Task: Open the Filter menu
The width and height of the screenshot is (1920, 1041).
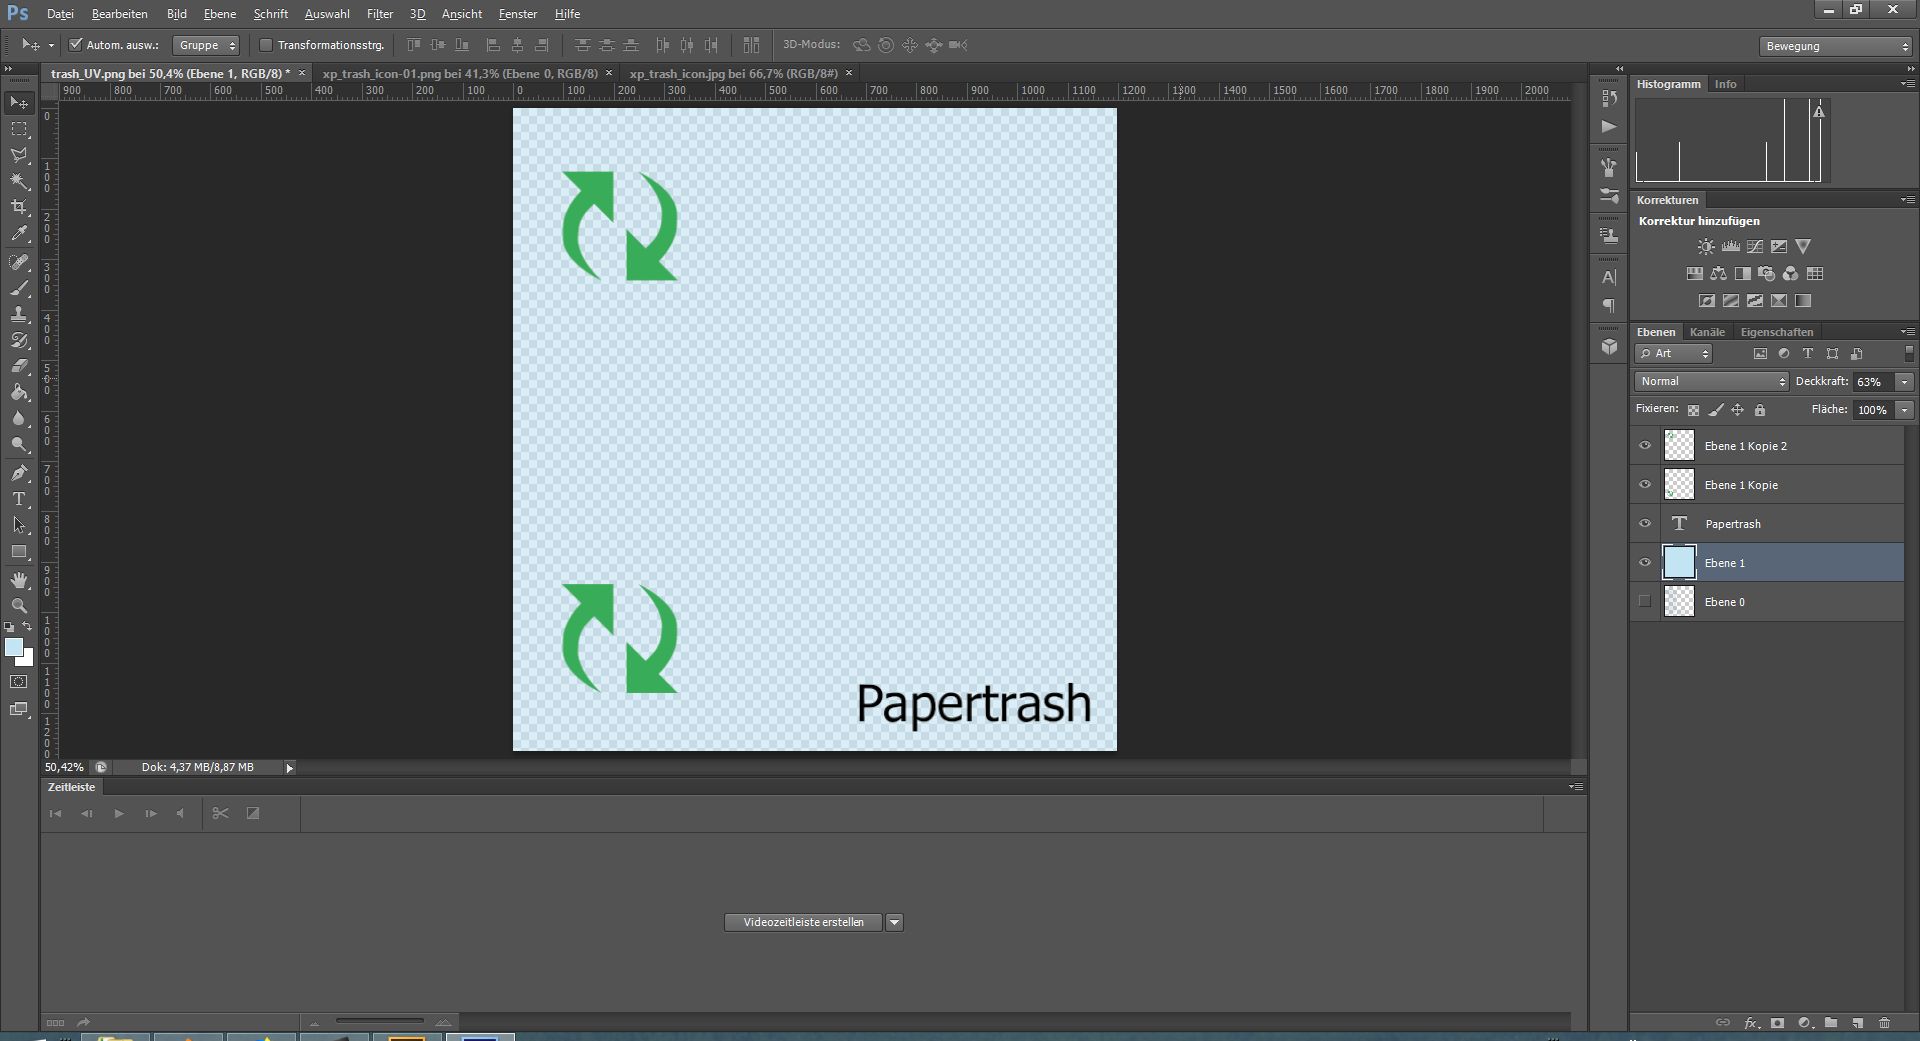Action: pos(379,14)
